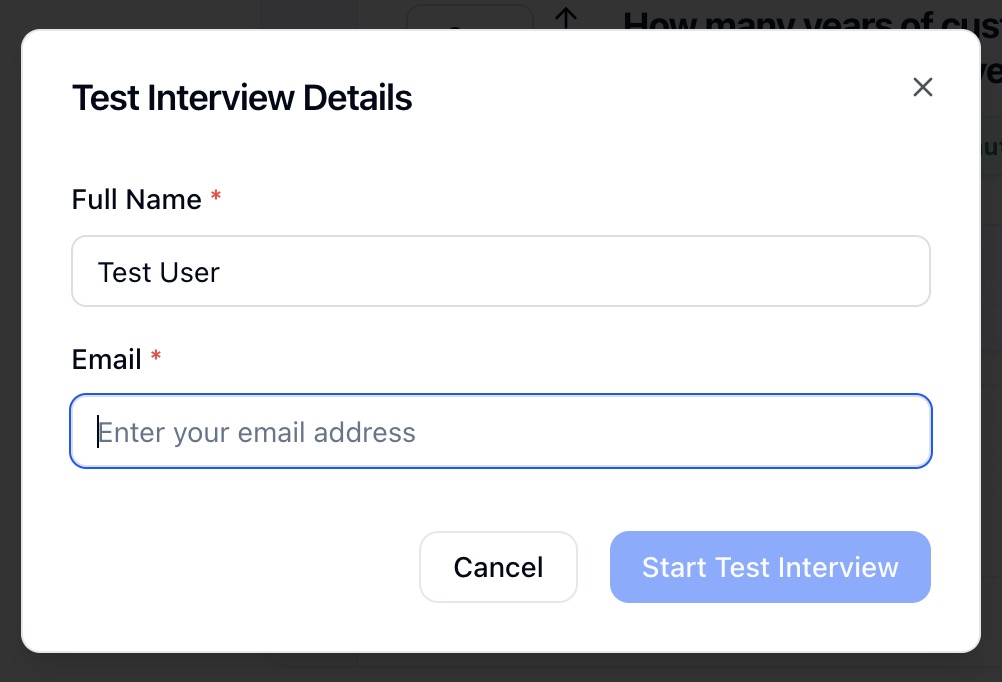Click the 'Test User' text in name field
This screenshot has height=682, width=1002.
pyautogui.click(x=158, y=271)
